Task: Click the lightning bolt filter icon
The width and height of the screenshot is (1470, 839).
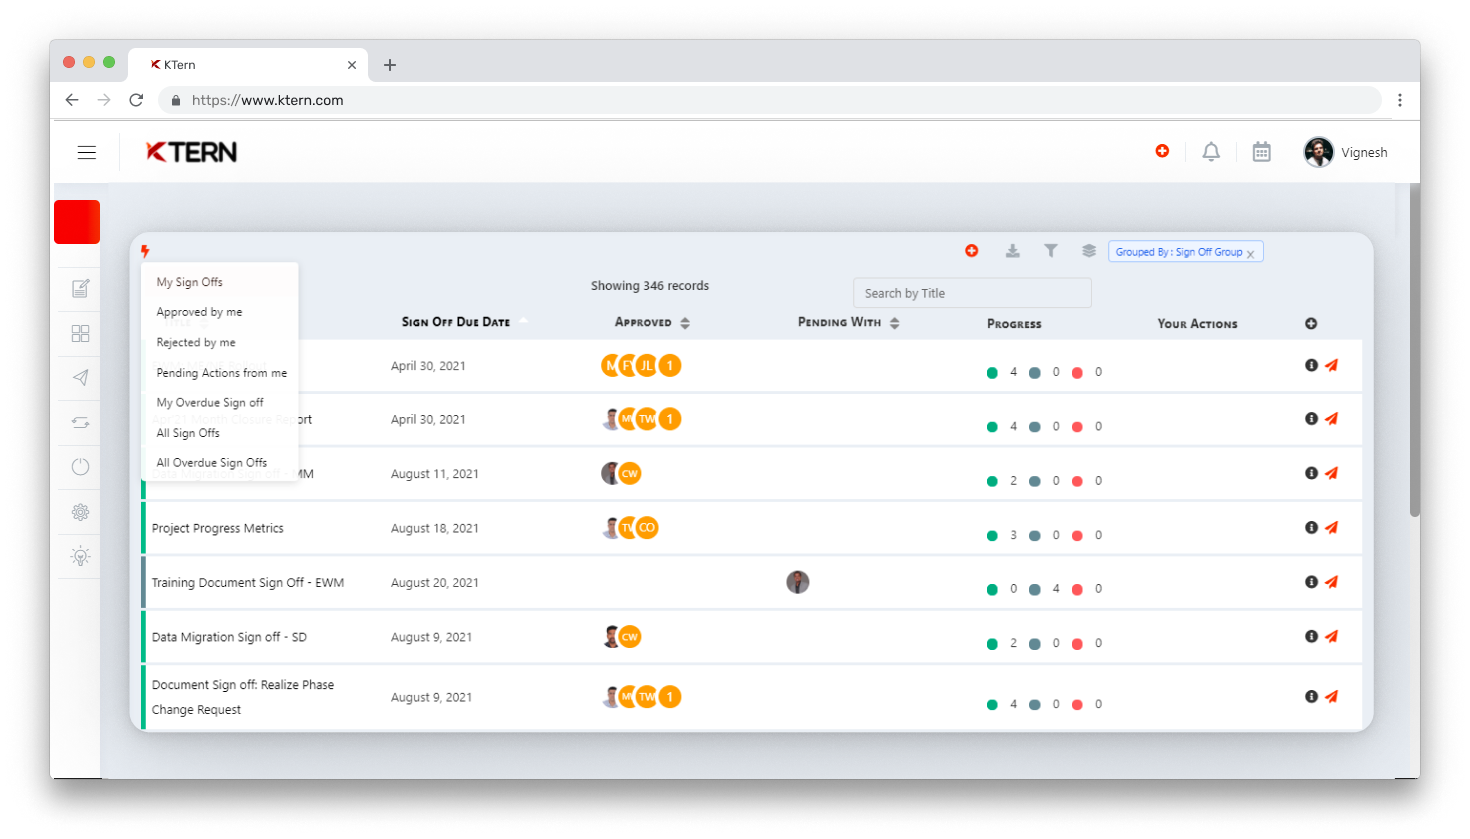Action: [x=145, y=251]
